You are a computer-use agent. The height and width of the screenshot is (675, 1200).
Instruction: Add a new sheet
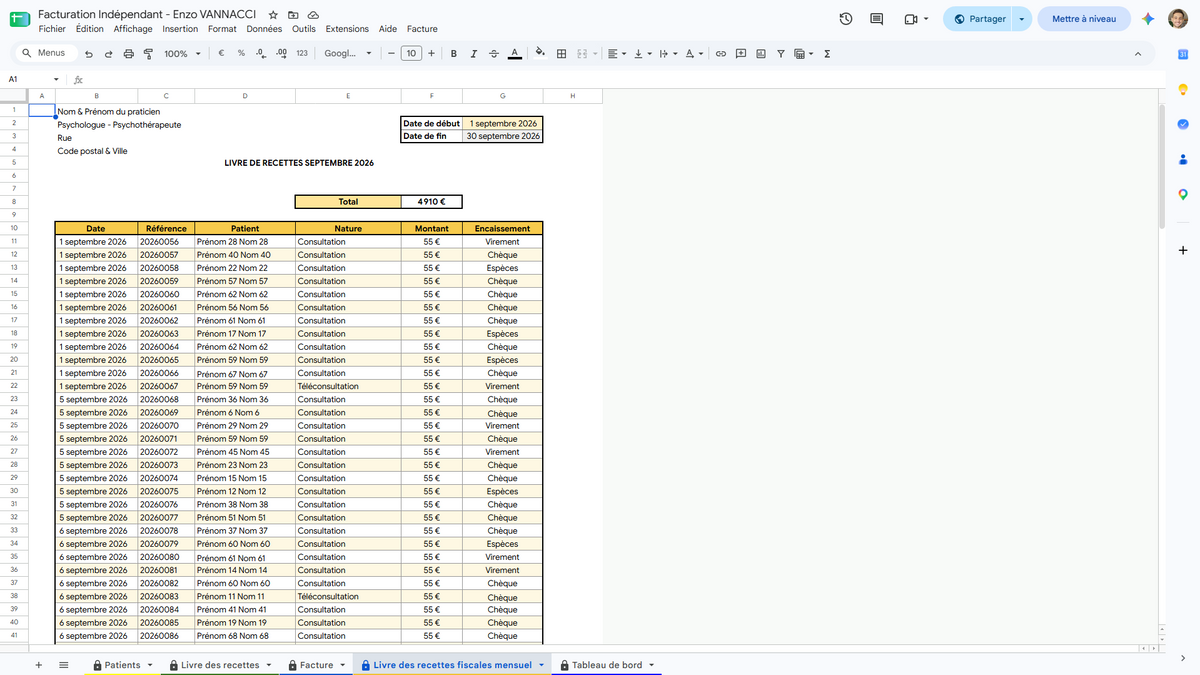[39, 665]
